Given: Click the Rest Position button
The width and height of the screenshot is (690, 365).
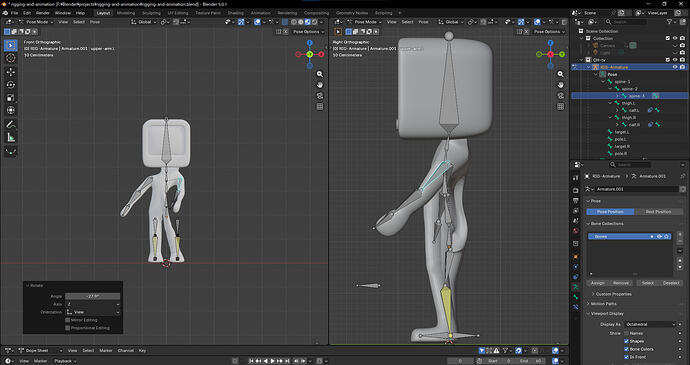Looking at the screenshot, I should [658, 212].
